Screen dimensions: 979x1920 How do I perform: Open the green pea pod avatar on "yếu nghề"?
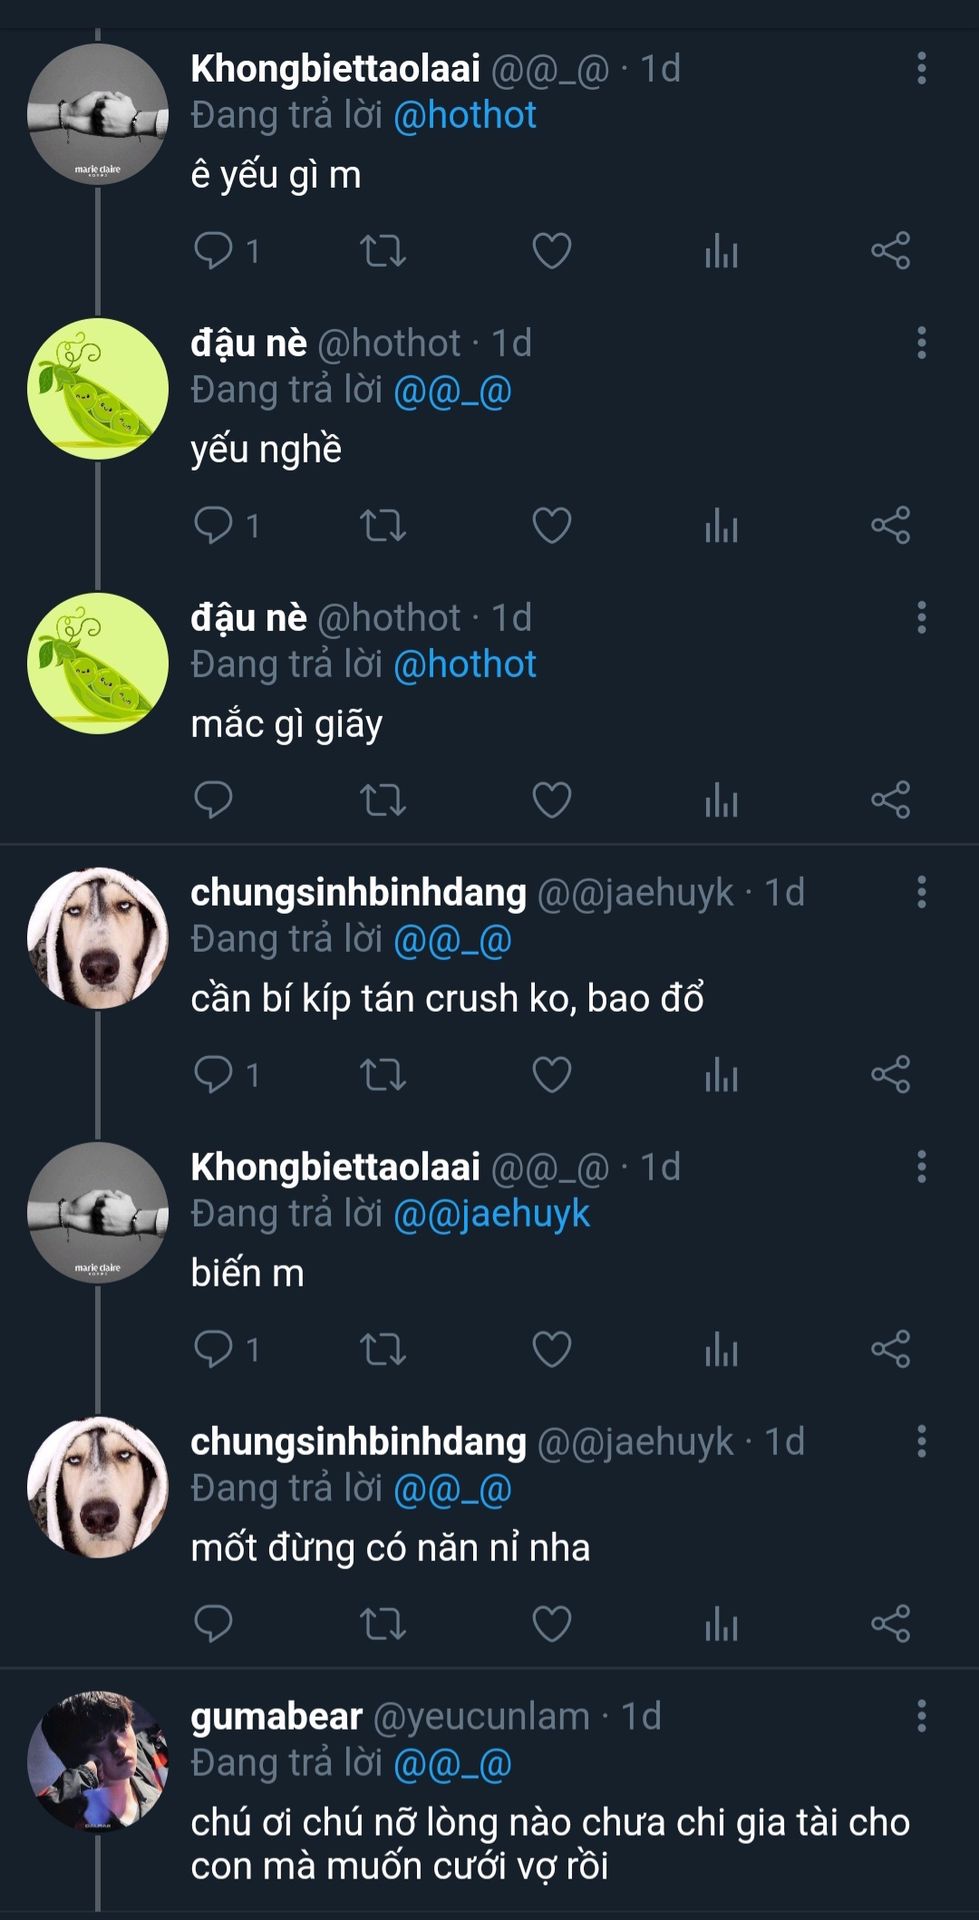click(x=97, y=389)
